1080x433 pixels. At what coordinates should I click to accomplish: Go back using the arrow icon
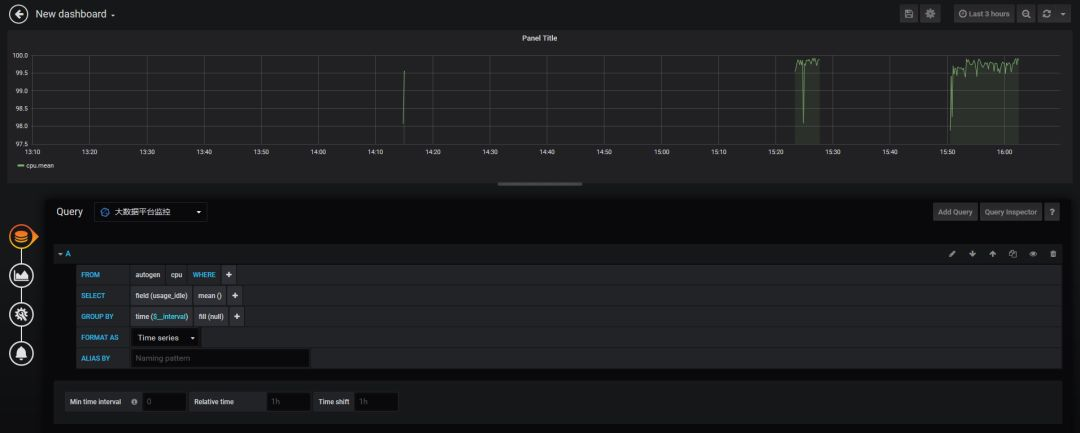tap(19, 14)
